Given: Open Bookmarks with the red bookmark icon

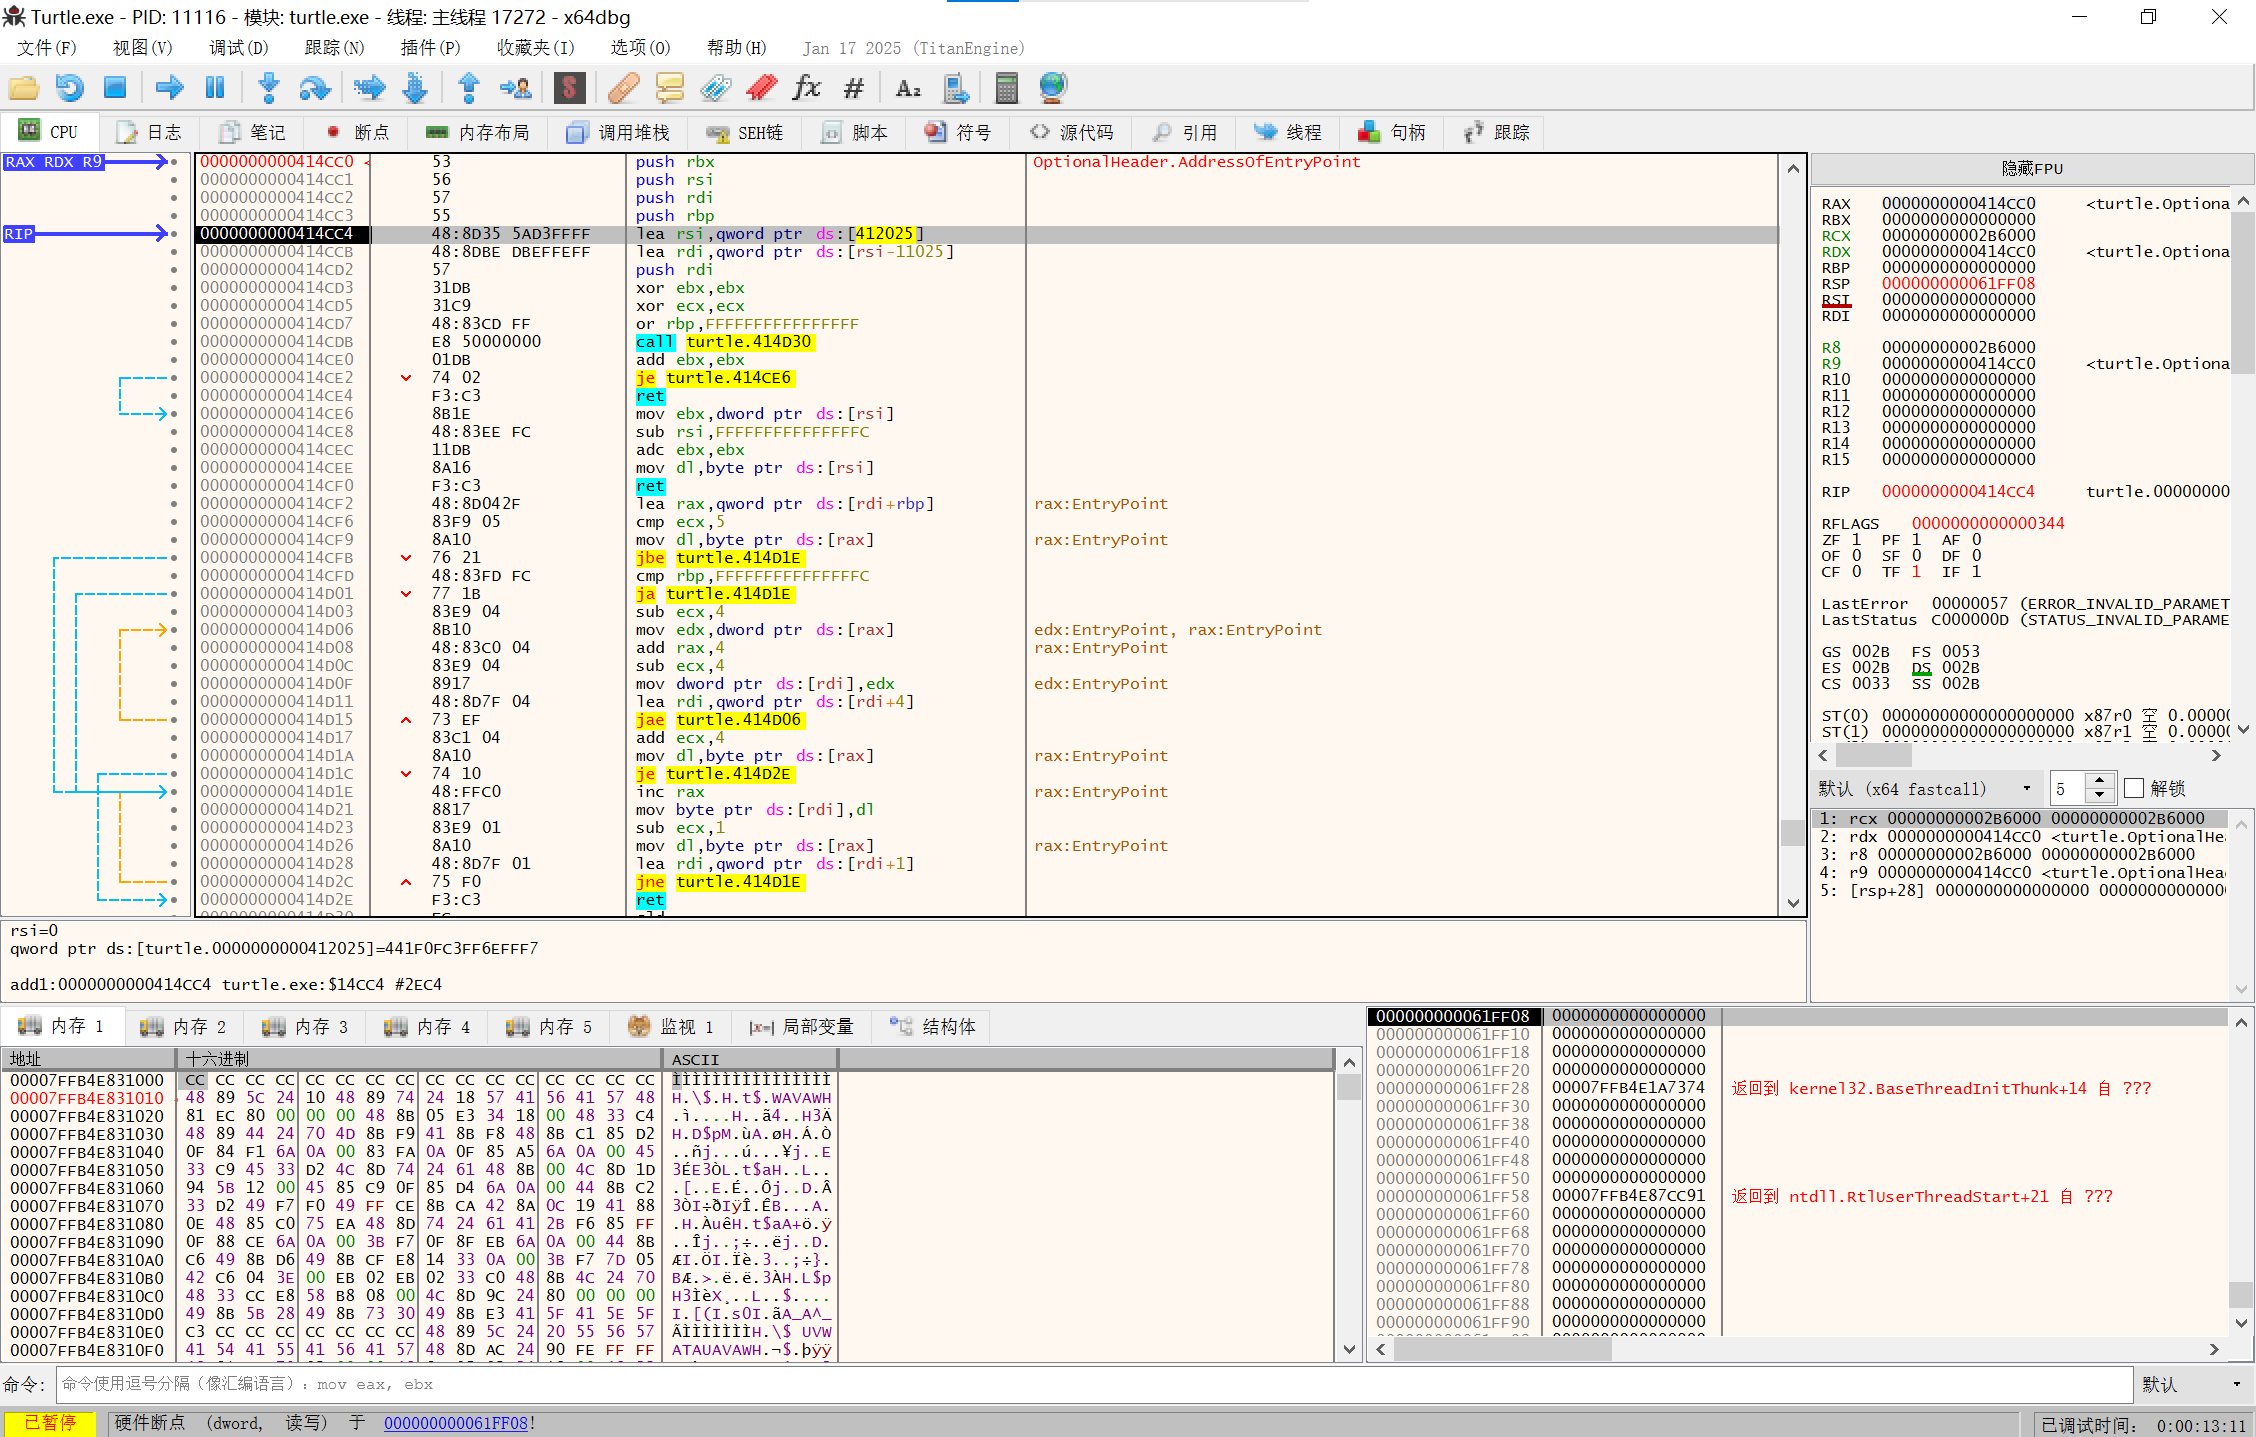Looking at the screenshot, I should (761, 88).
